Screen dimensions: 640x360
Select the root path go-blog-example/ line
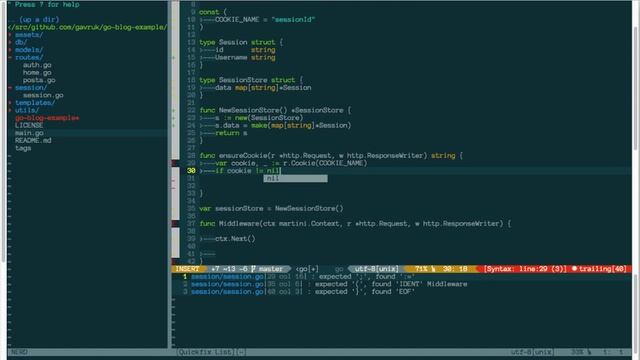pos(87,27)
